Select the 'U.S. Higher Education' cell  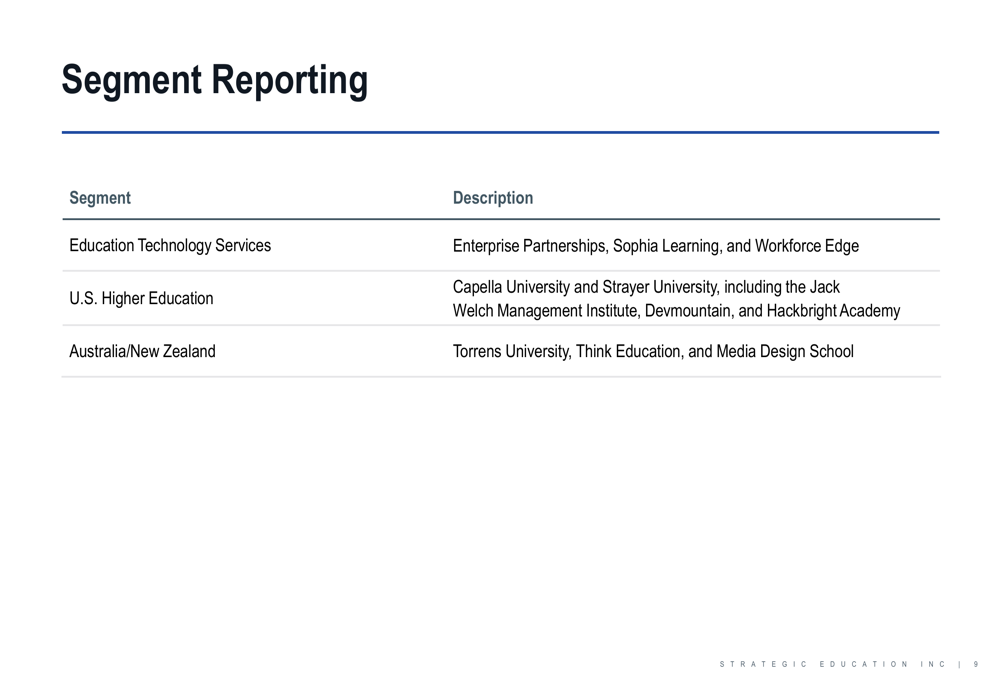[x=141, y=298]
